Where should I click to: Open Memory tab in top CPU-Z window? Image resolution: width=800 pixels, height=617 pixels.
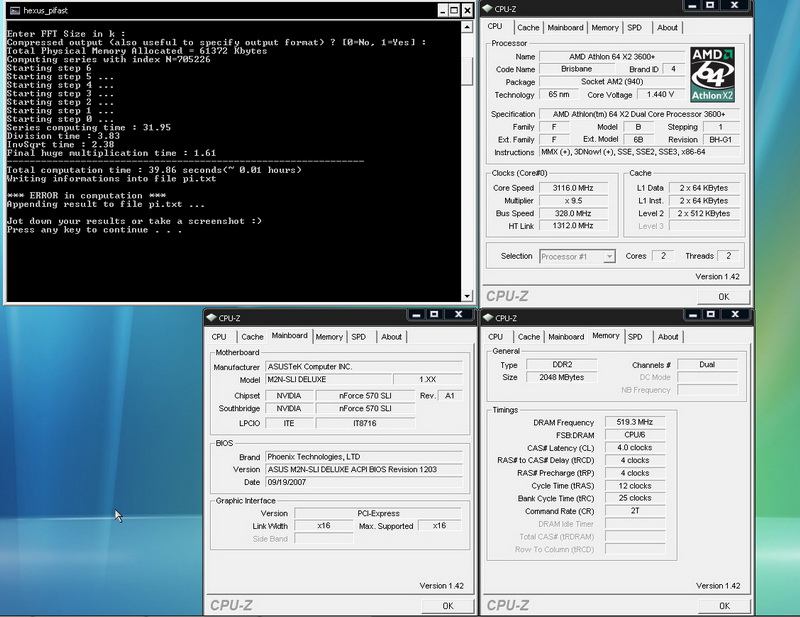tap(605, 28)
